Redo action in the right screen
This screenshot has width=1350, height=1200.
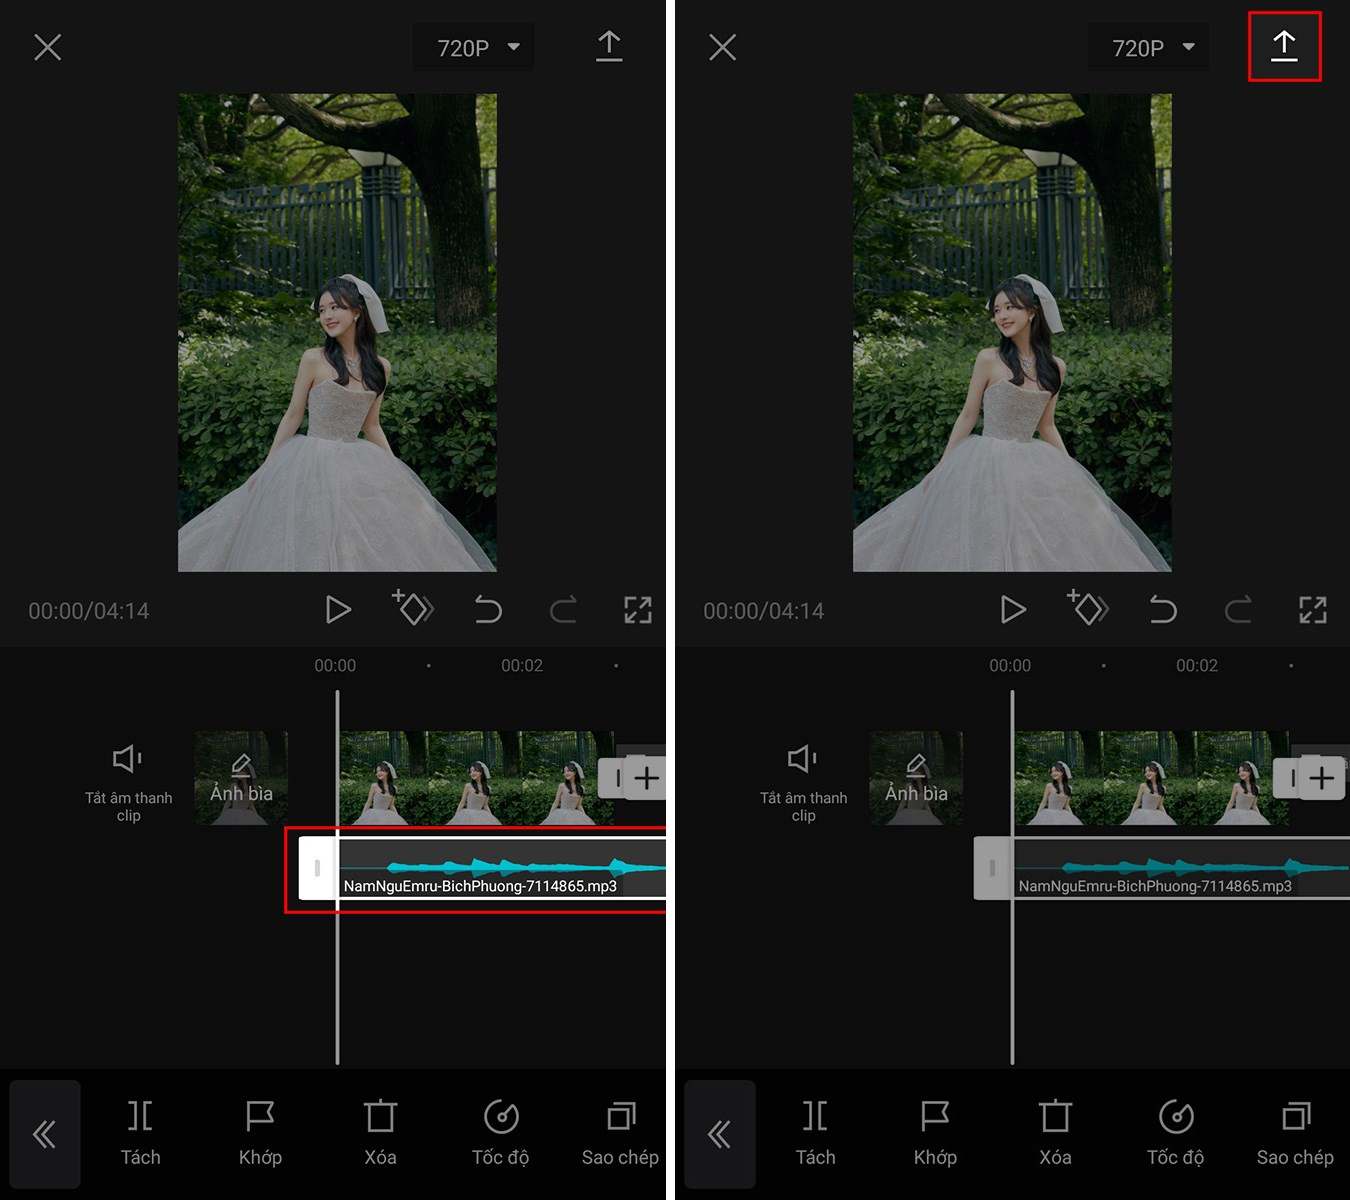pyautogui.click(x=1238, y=609)
